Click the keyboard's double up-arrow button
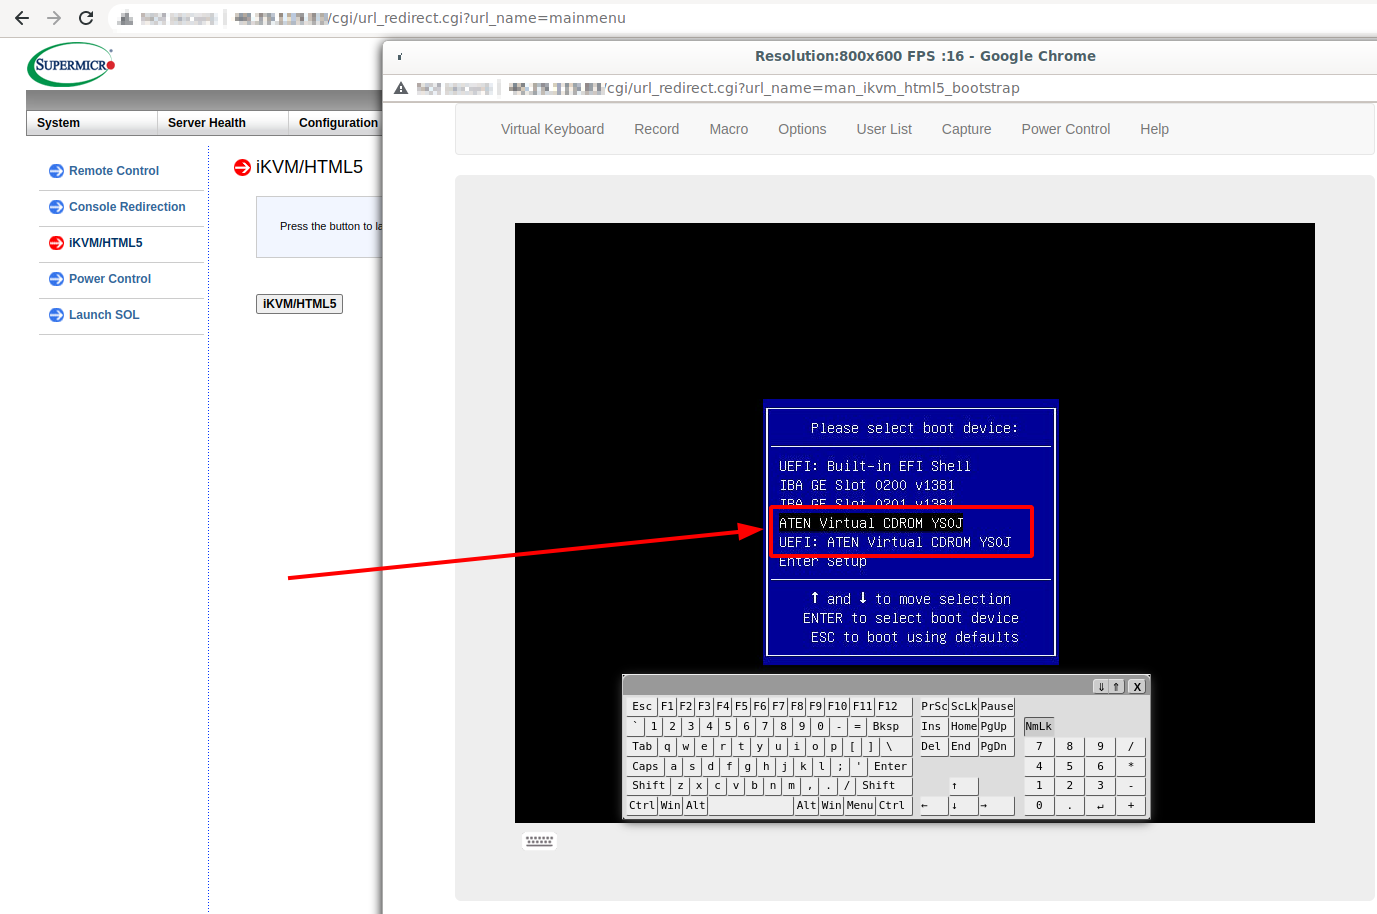This screenshot has width=1377, height=914. [x=1117, y=687]
